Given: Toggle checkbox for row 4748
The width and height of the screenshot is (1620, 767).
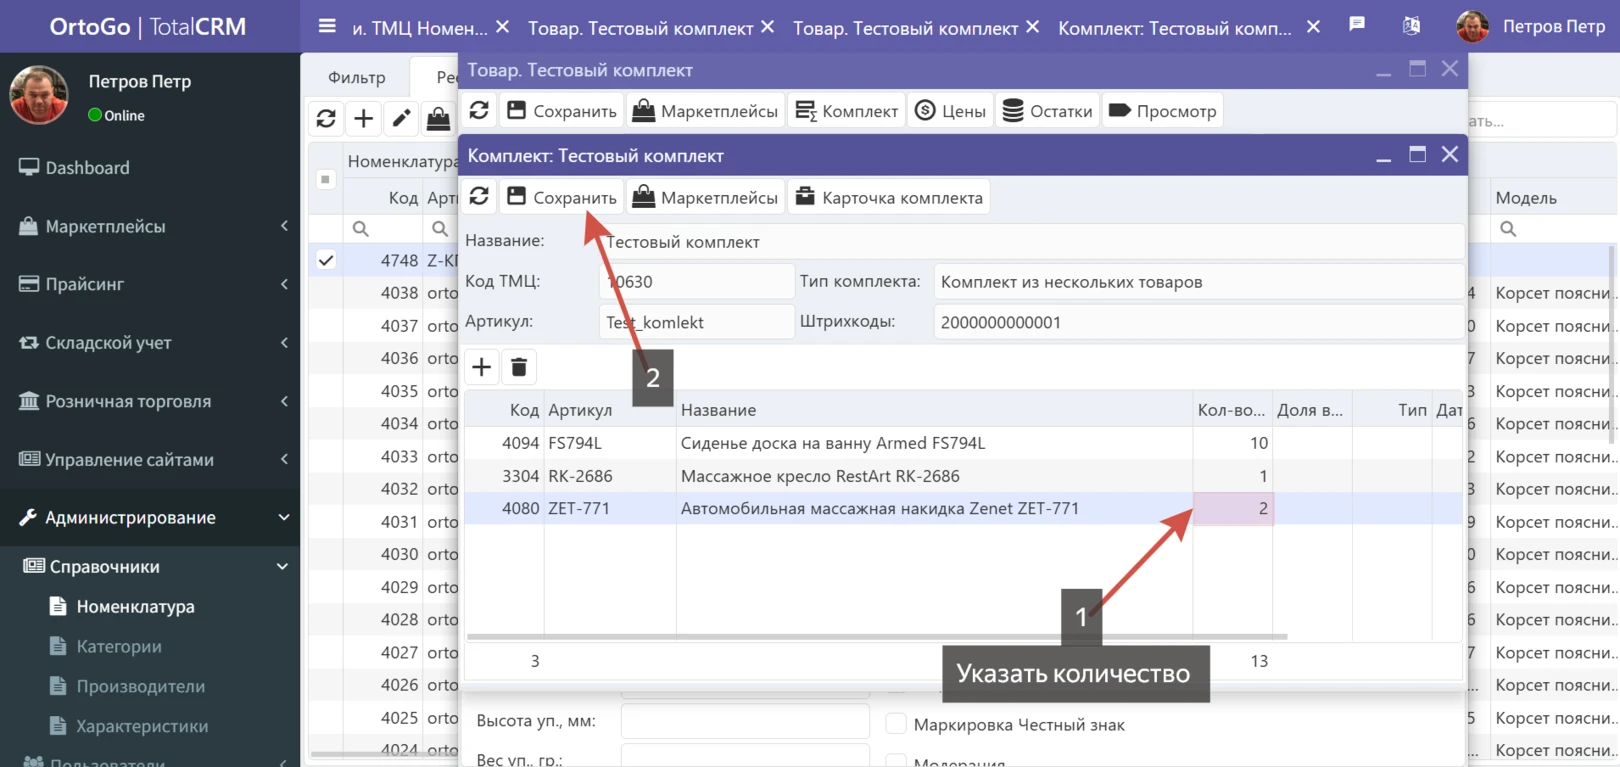Looking at the screenshot, I should point(326,260).
